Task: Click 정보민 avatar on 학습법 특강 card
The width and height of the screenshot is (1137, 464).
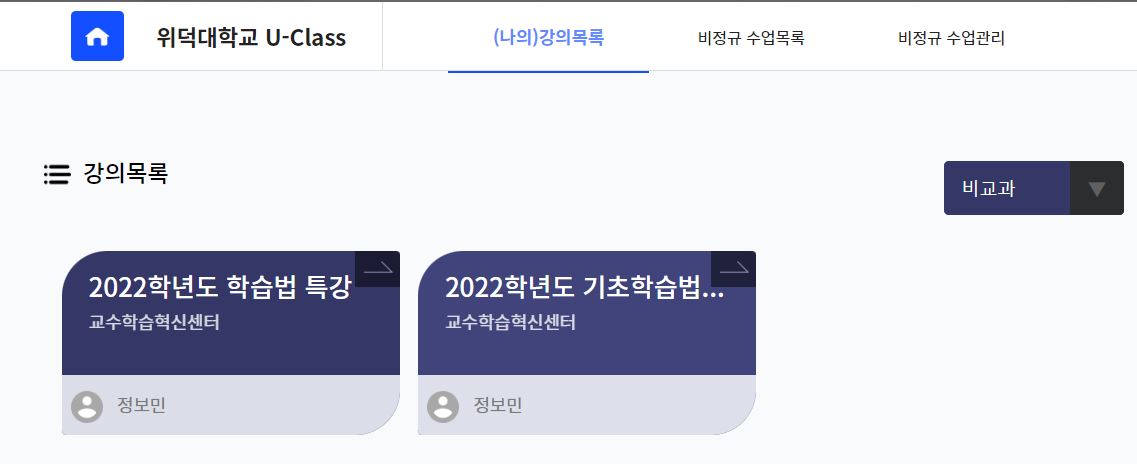Action: [x=87, y=407]
